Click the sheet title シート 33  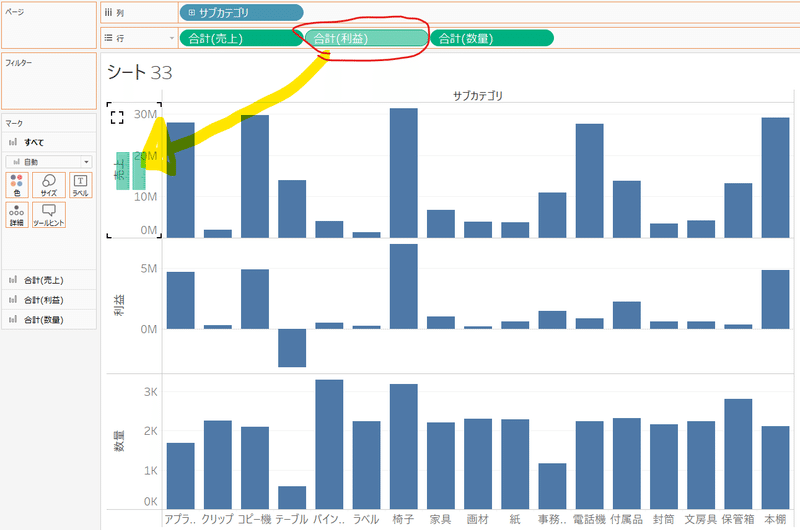139,72
